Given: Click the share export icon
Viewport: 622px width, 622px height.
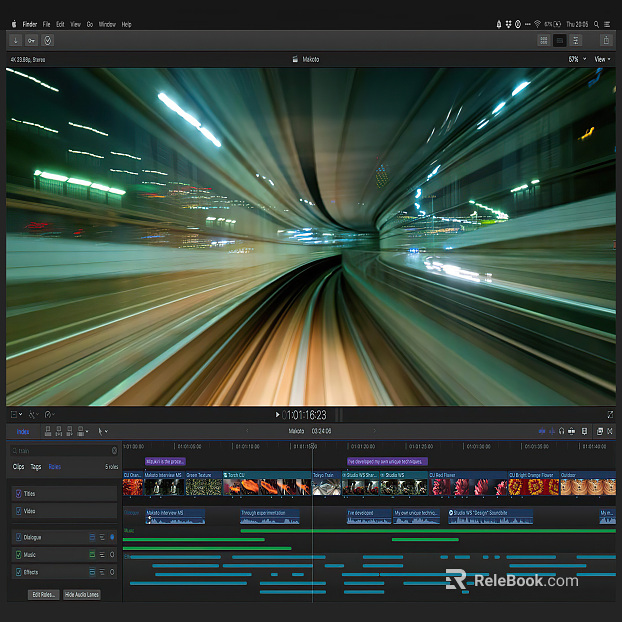Looking at the screenshot, I should [x=606, y=40].
